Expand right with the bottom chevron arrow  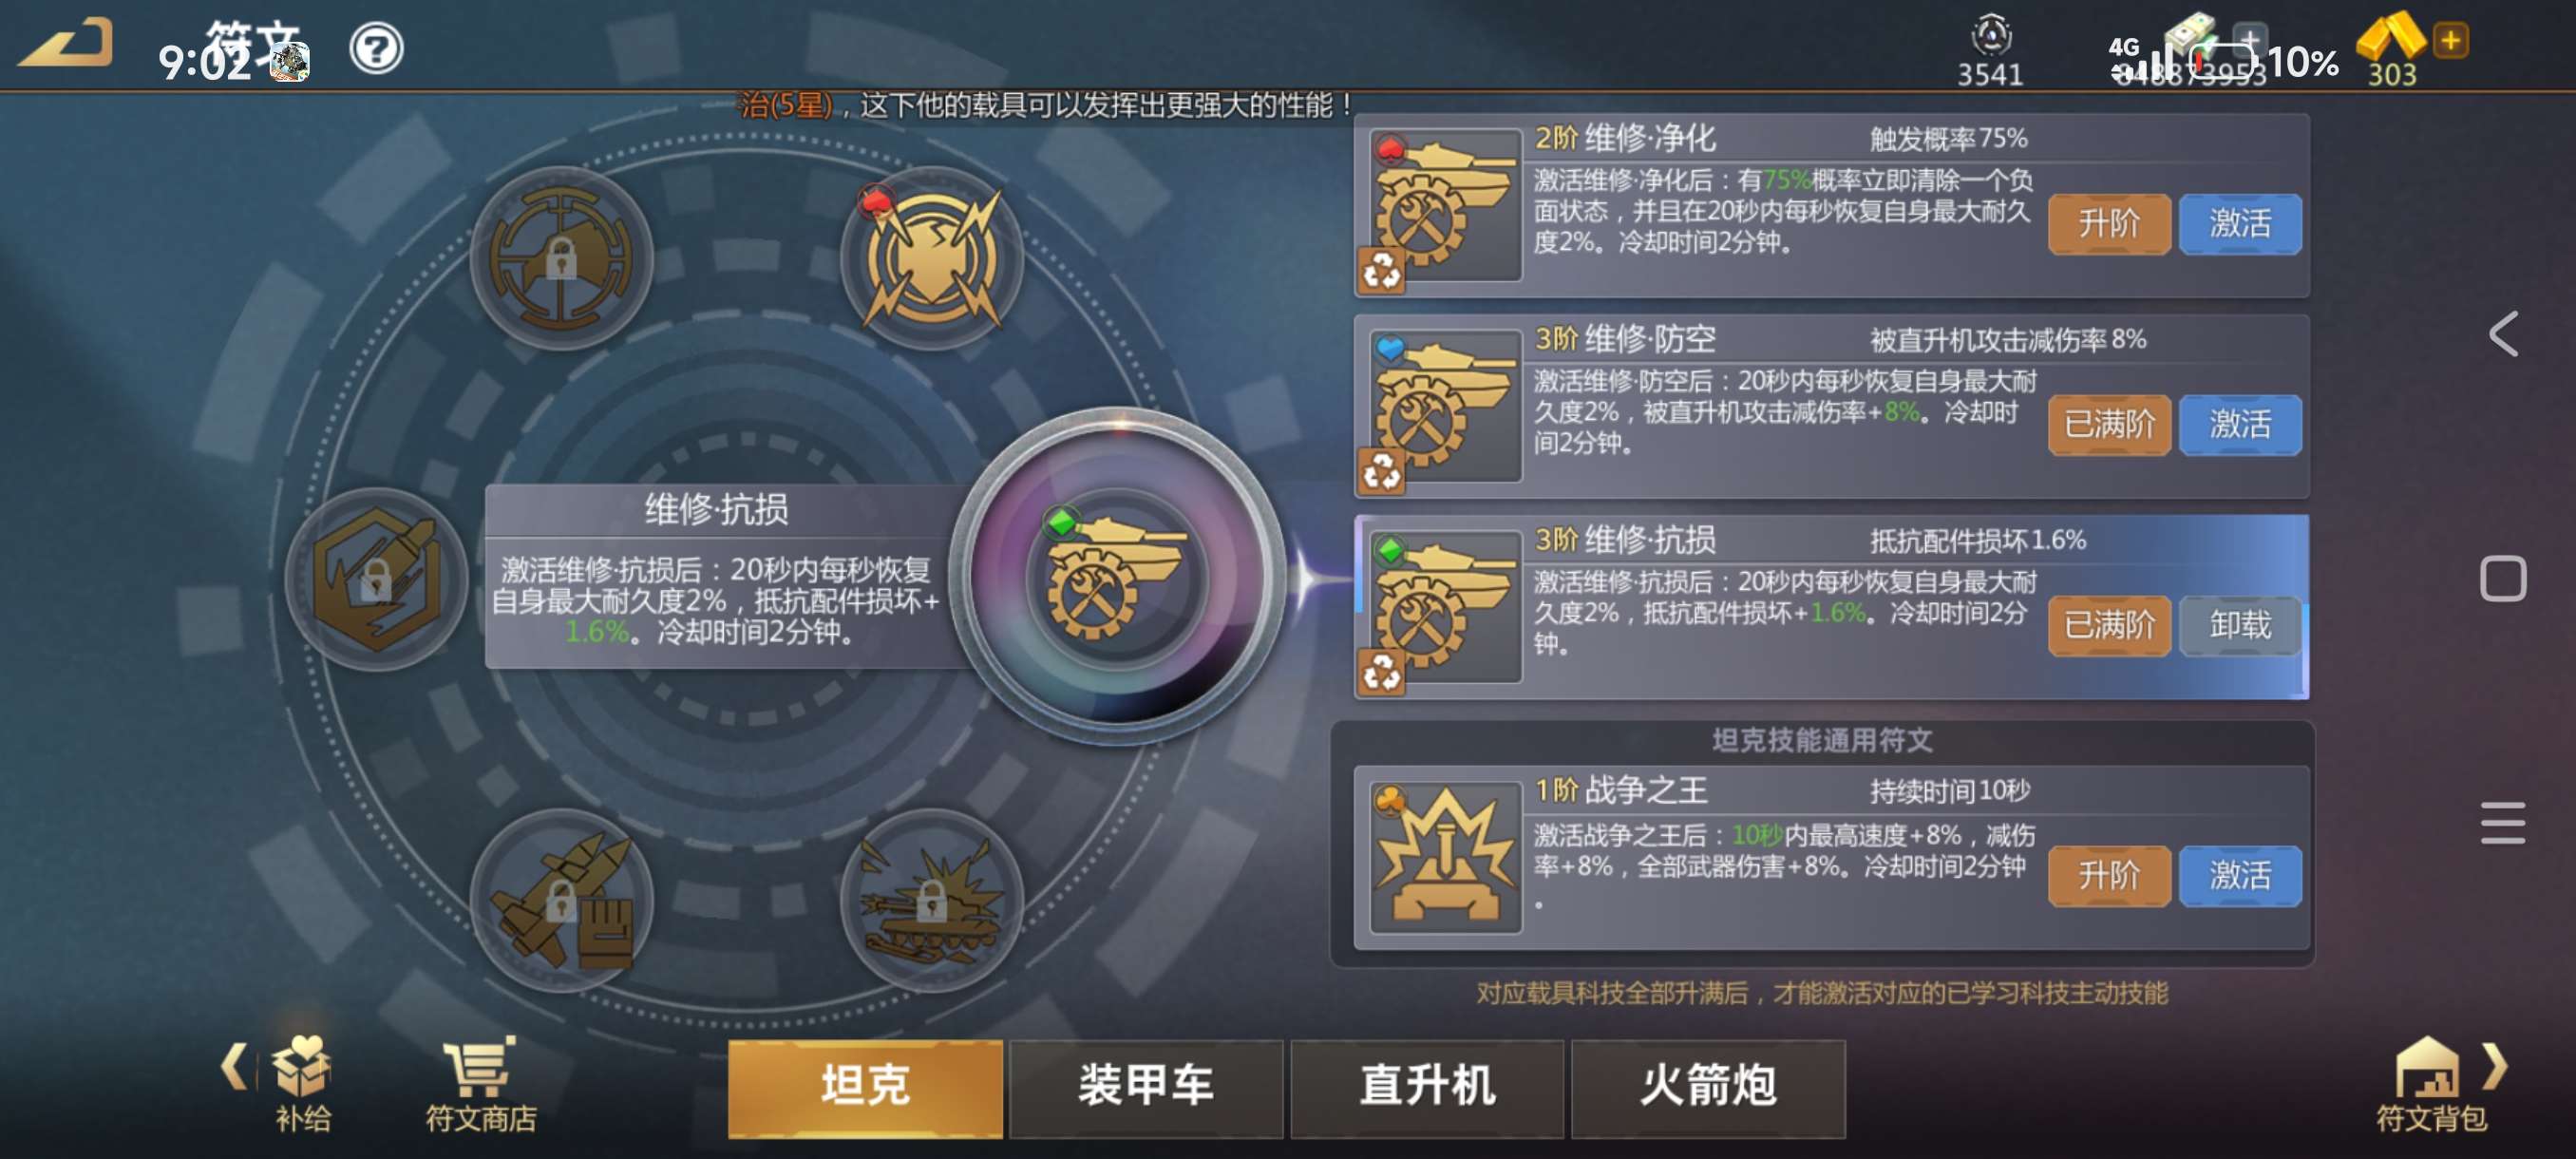coord(2496,1066)
